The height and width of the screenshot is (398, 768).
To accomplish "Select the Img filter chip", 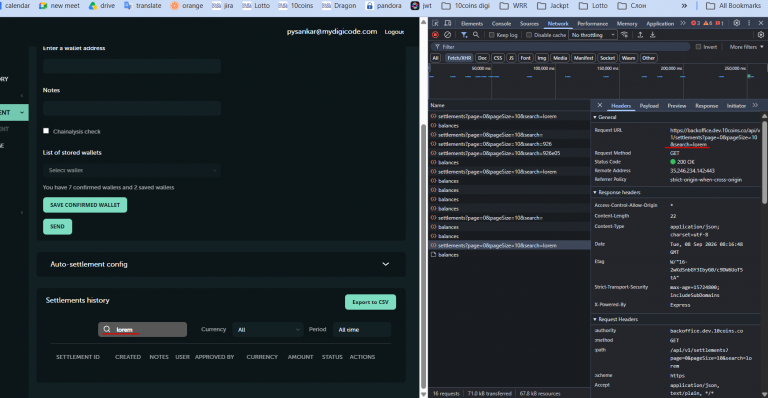I will pos(541,58).
